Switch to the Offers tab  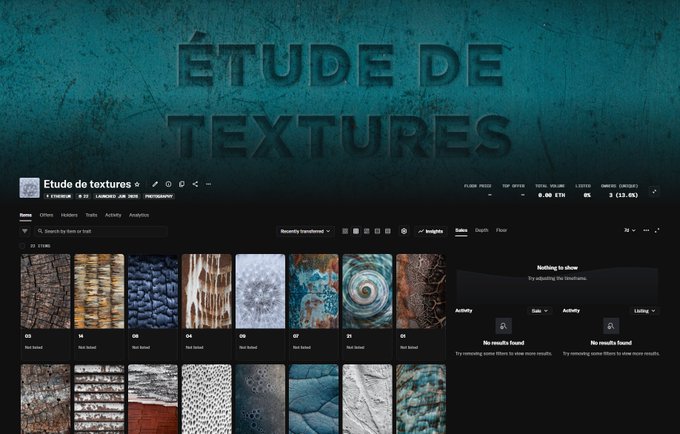pyautogui.click(x=46, y=215)
